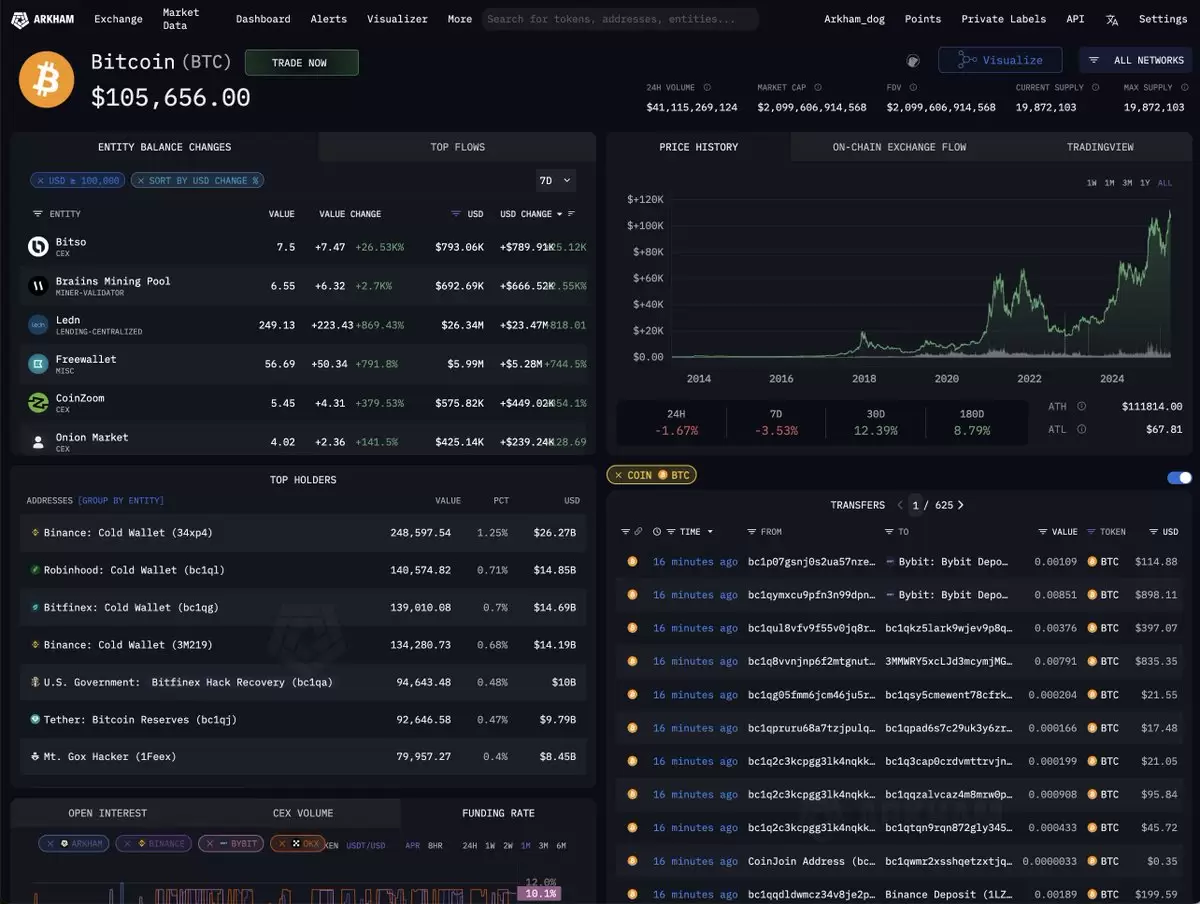Click the info icon beside CURRENT SUPPLY
Image resolution: width=1200 pixels, height=904 pixels.
coord(1098,88)
